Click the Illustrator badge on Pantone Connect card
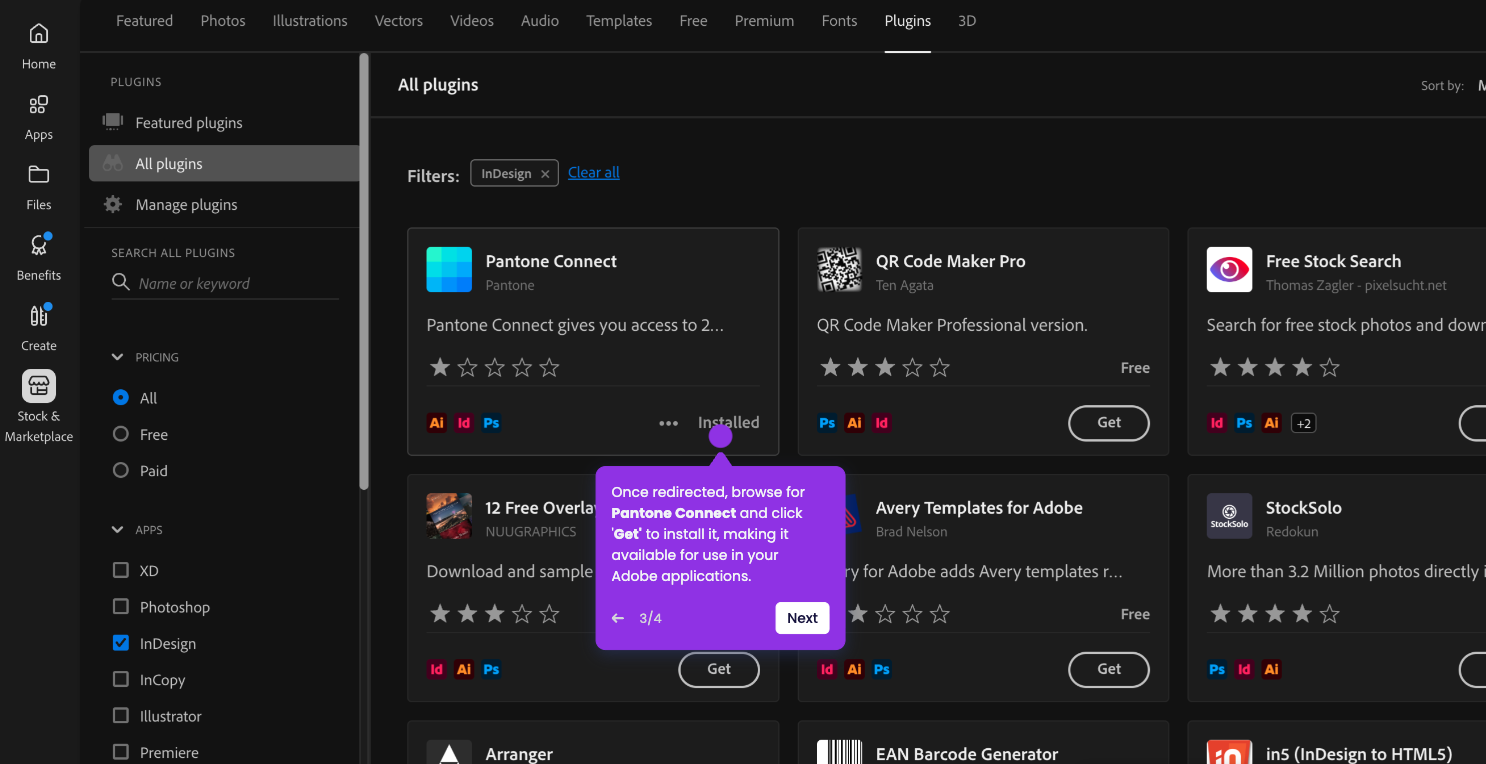Image resolution: width=1486 pixels, height=764 pixels. [437, 423]
